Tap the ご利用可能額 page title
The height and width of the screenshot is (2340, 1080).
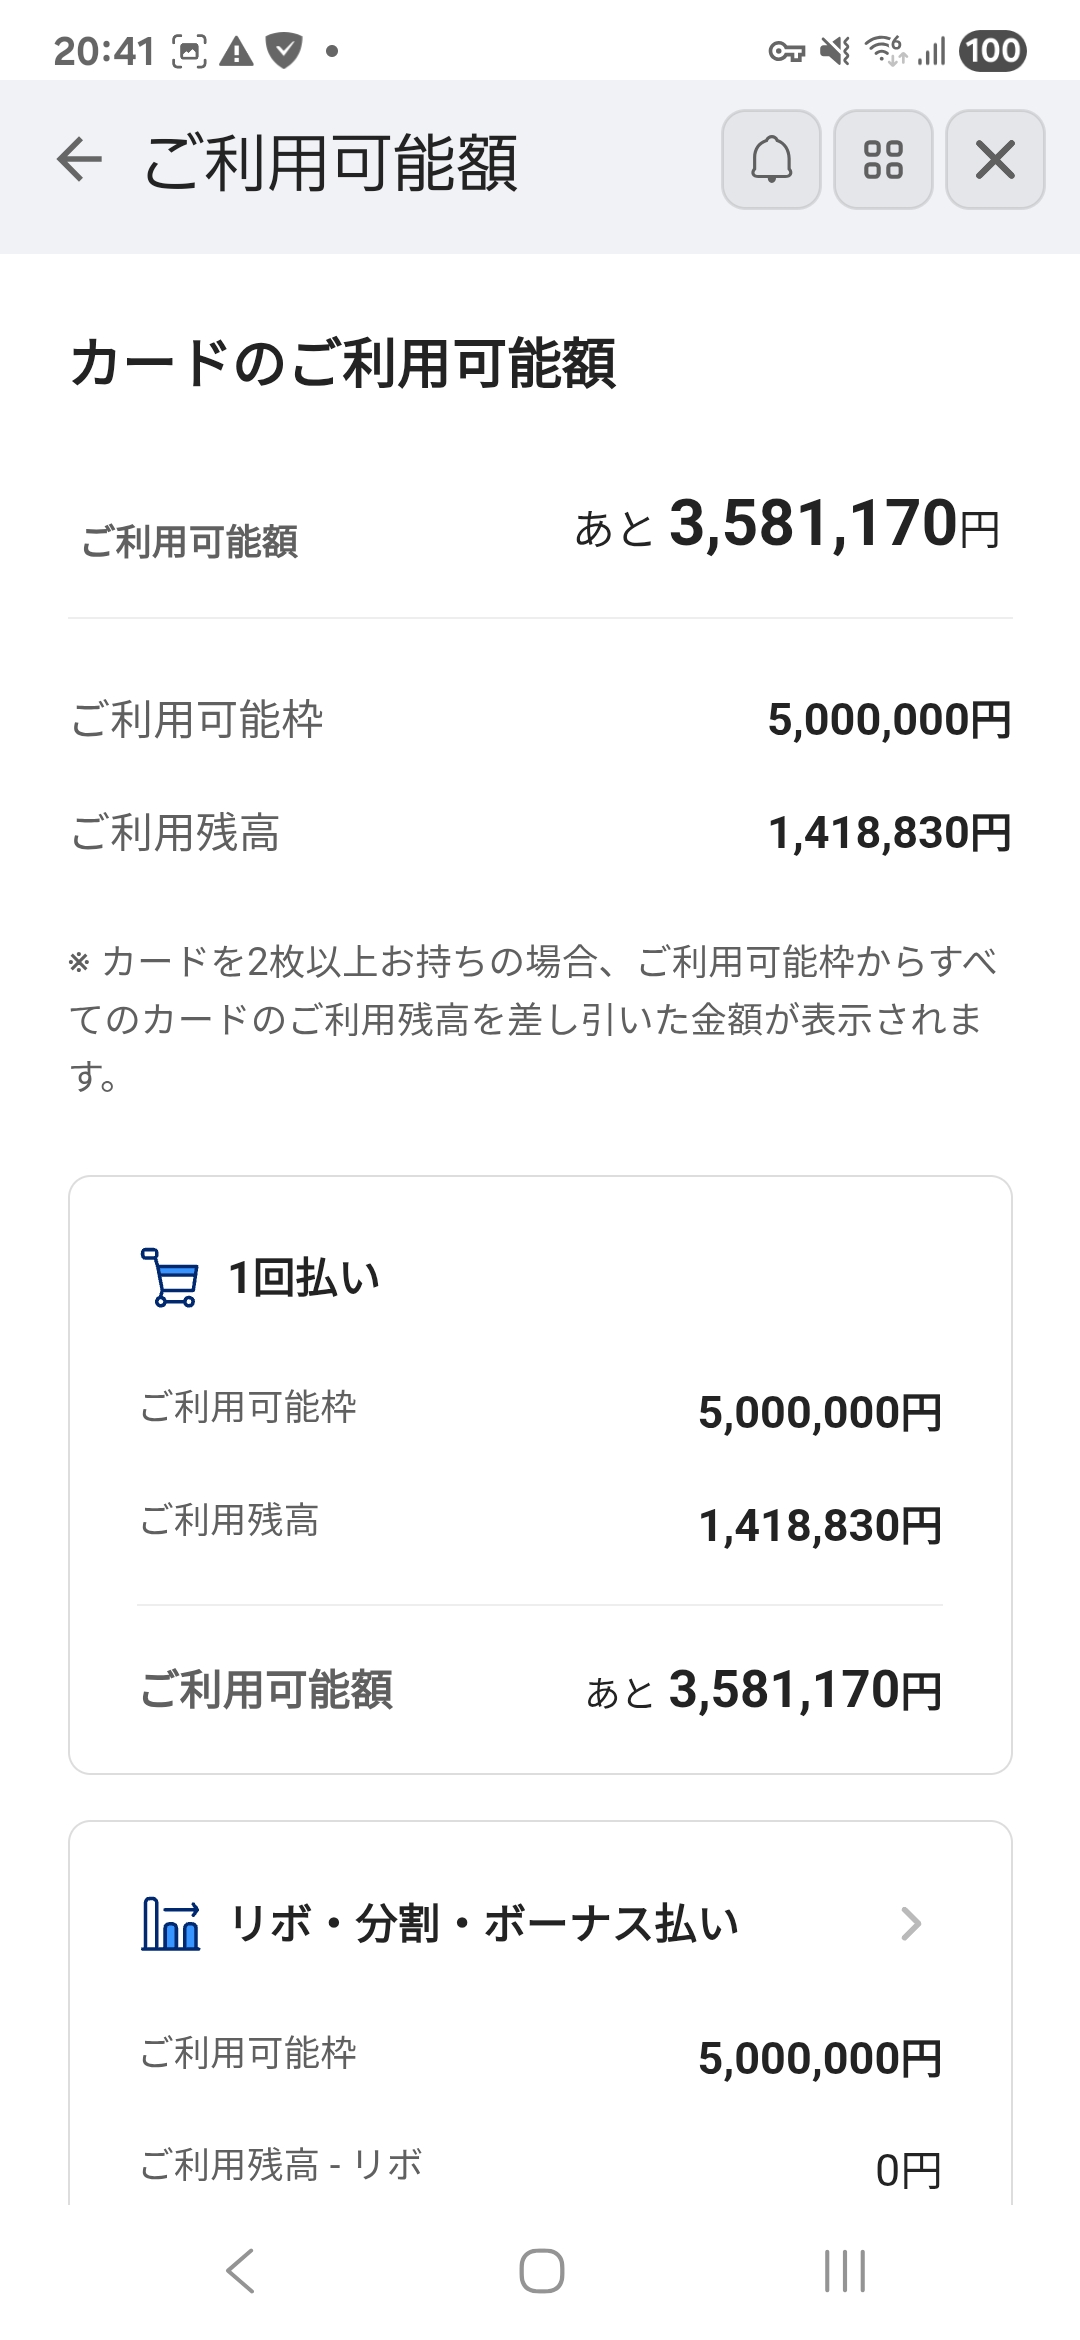331,162
